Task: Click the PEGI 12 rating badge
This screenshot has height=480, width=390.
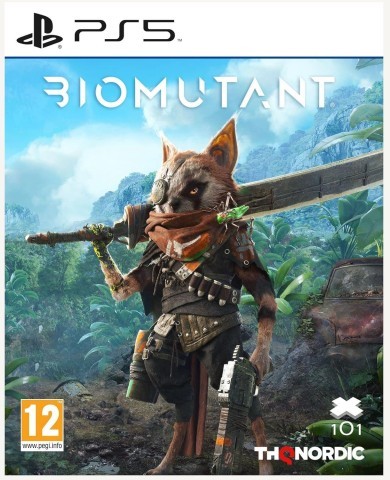Action: pyautogui.click(x=42, y=425)
